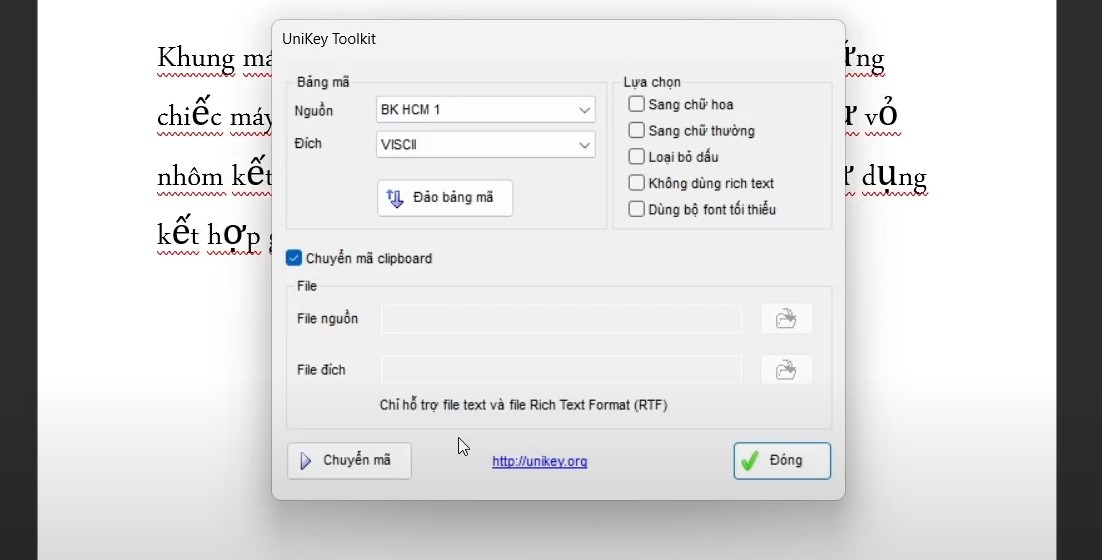Image resolution: width=1102 pixels, height=560 pixels.
Task: Click into File đích path field
Action: pos(560,370)
